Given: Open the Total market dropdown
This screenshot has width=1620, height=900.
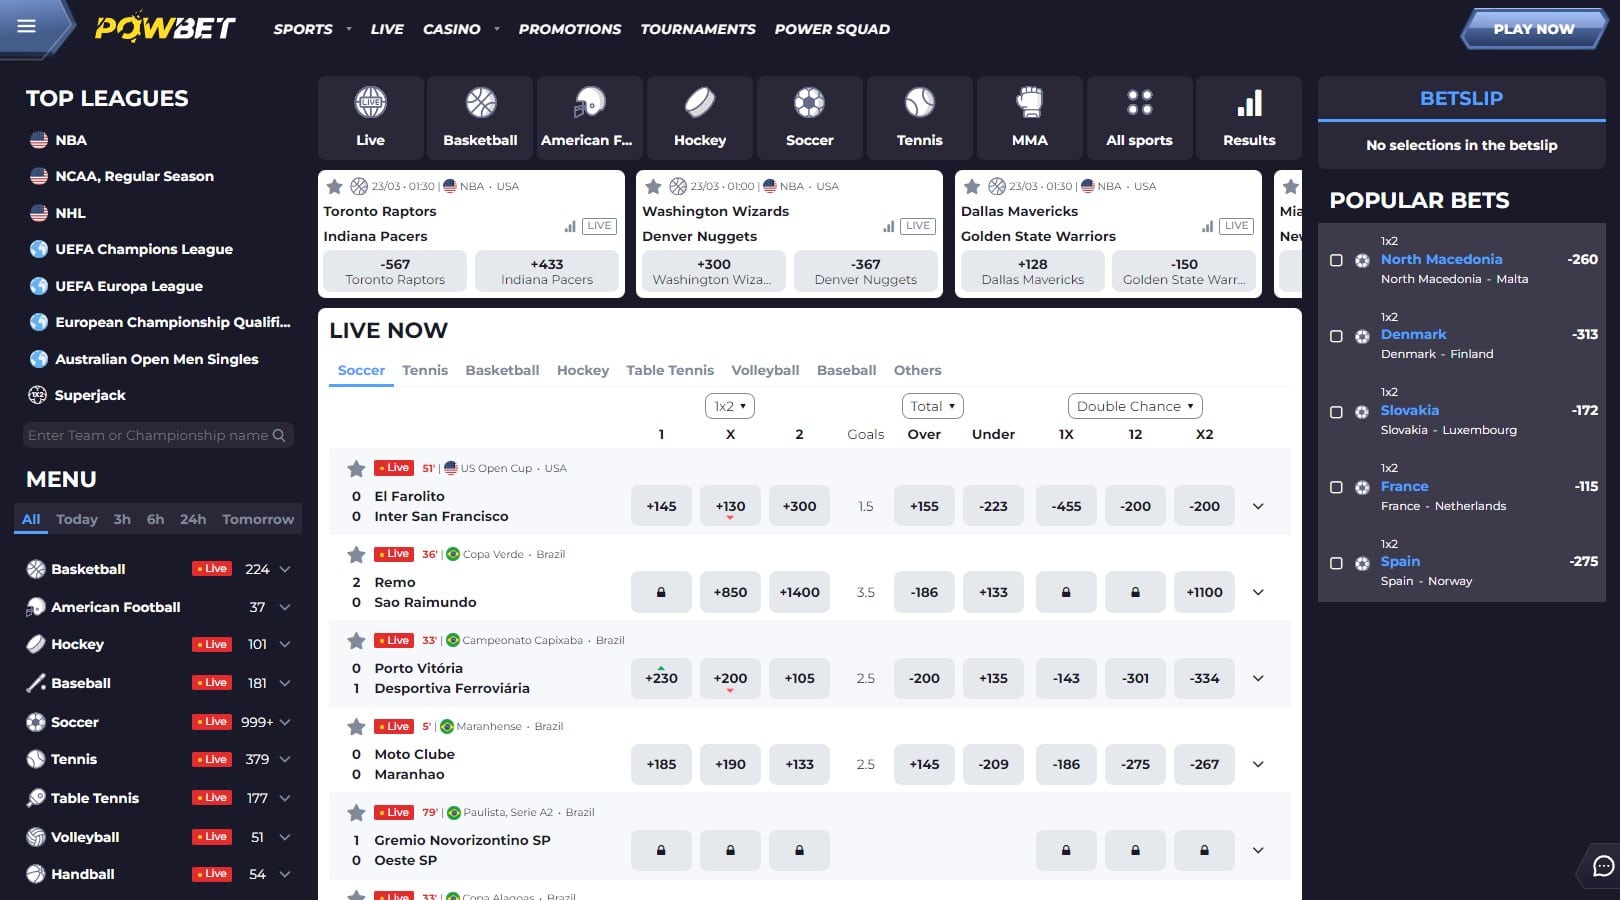Looking at the screenshot, I should [932, 406].
